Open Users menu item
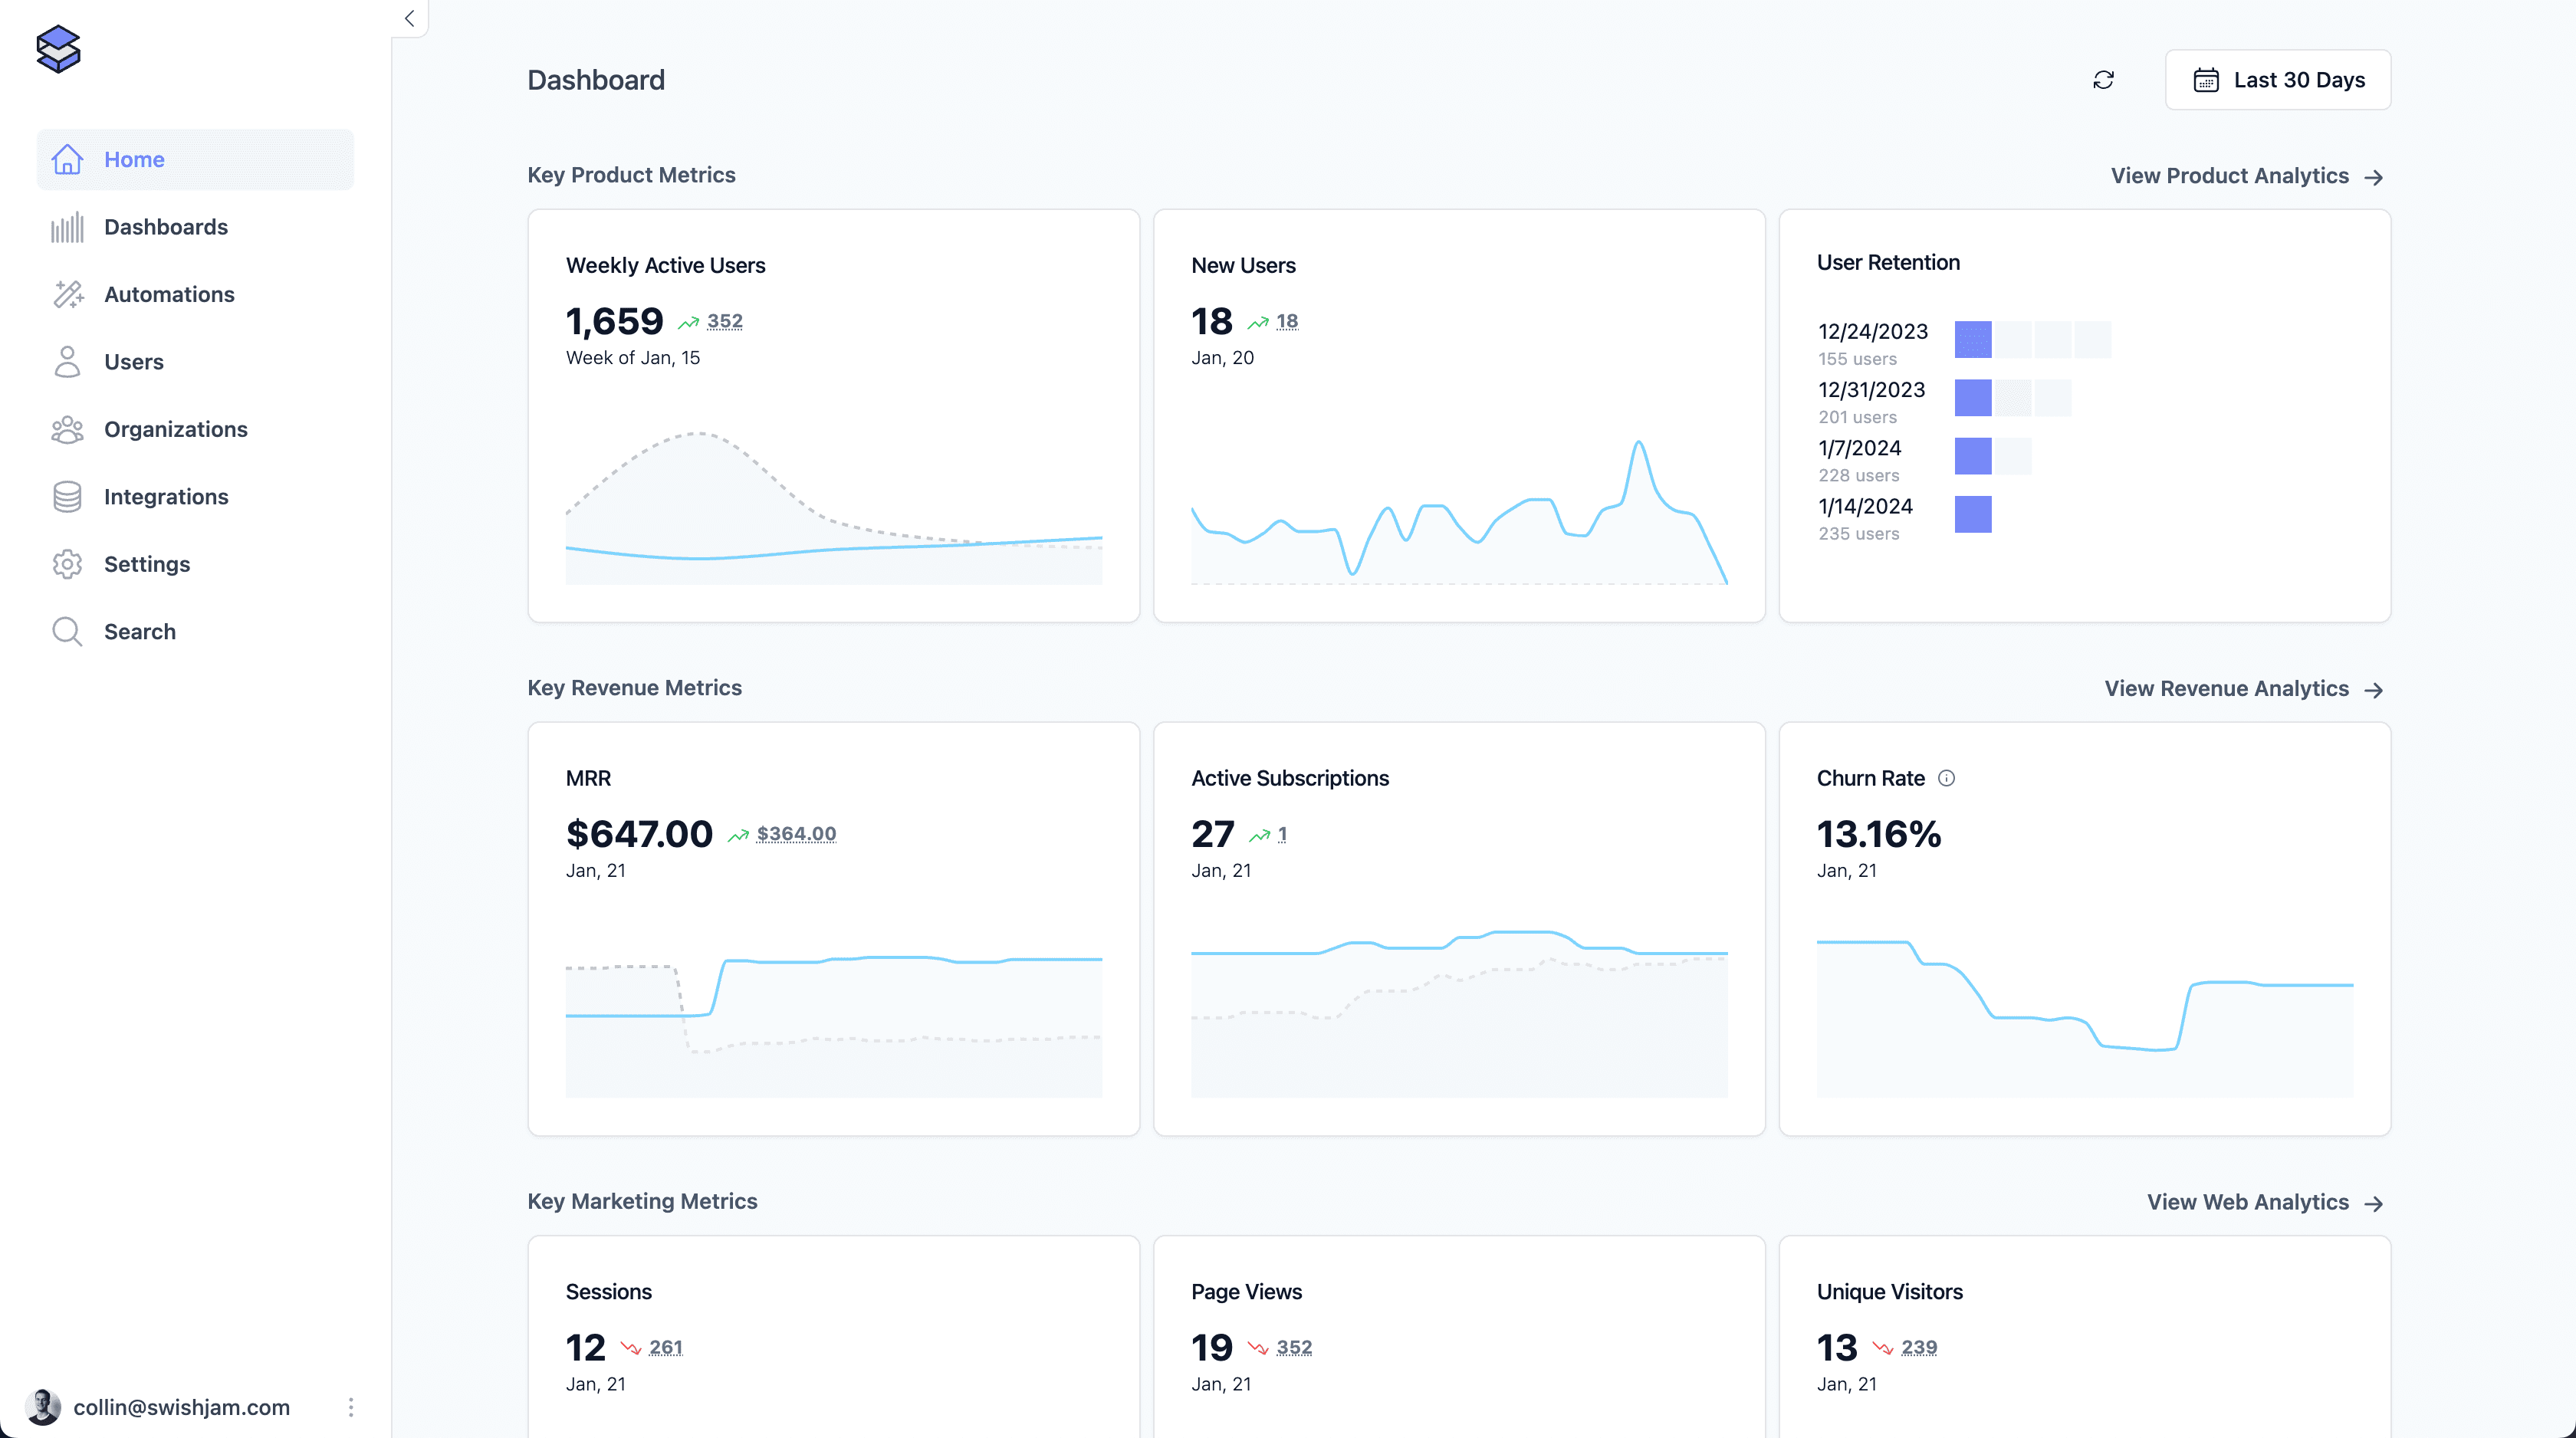This screenshot has height=1438, width=2576. (195, 362)
